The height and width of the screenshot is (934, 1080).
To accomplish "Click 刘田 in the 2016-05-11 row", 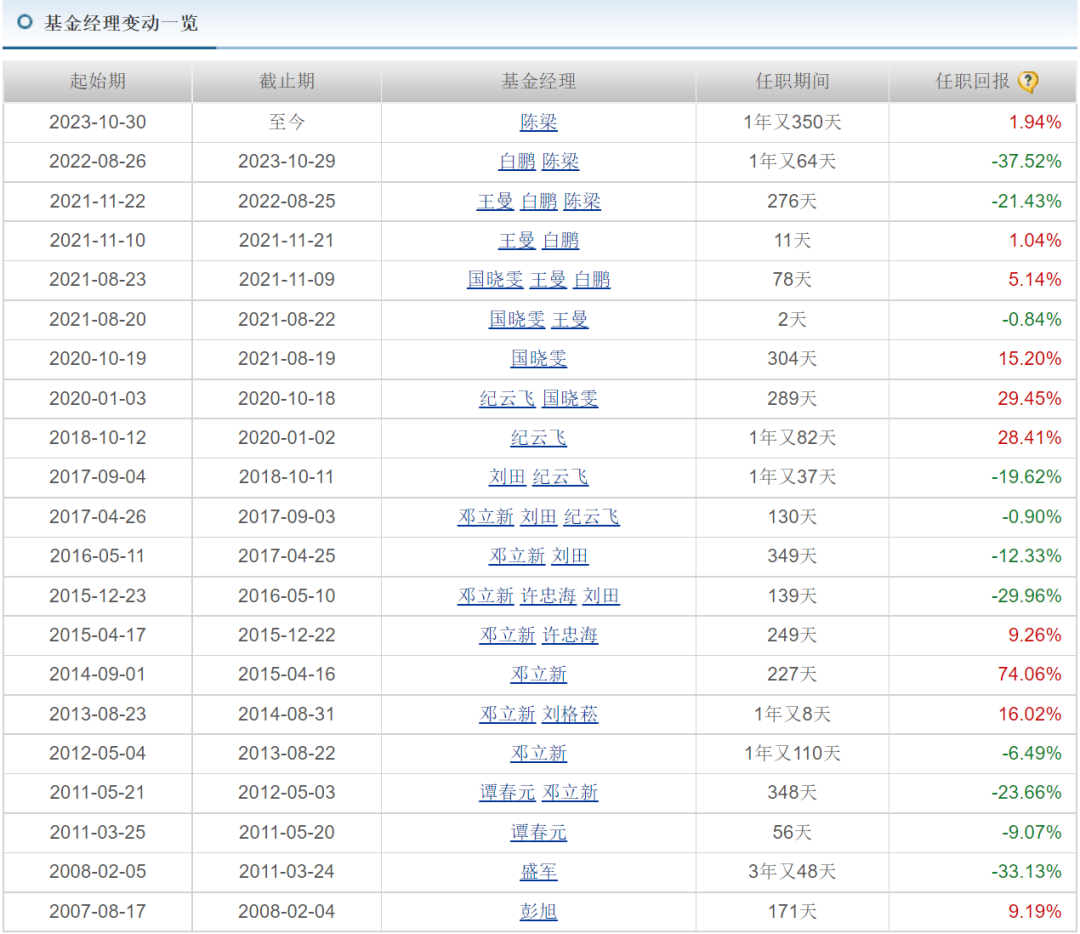I will [x=570, y=556].
